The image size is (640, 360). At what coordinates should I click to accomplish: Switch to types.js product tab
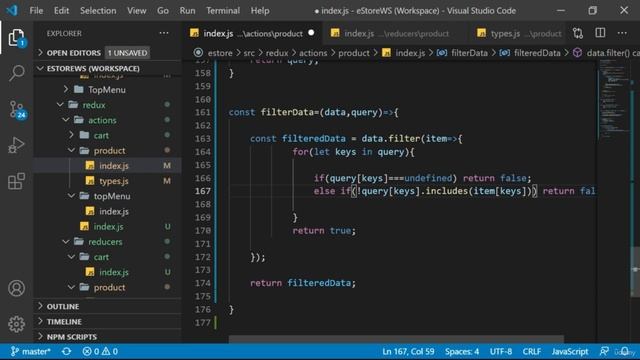coord(518,33)
